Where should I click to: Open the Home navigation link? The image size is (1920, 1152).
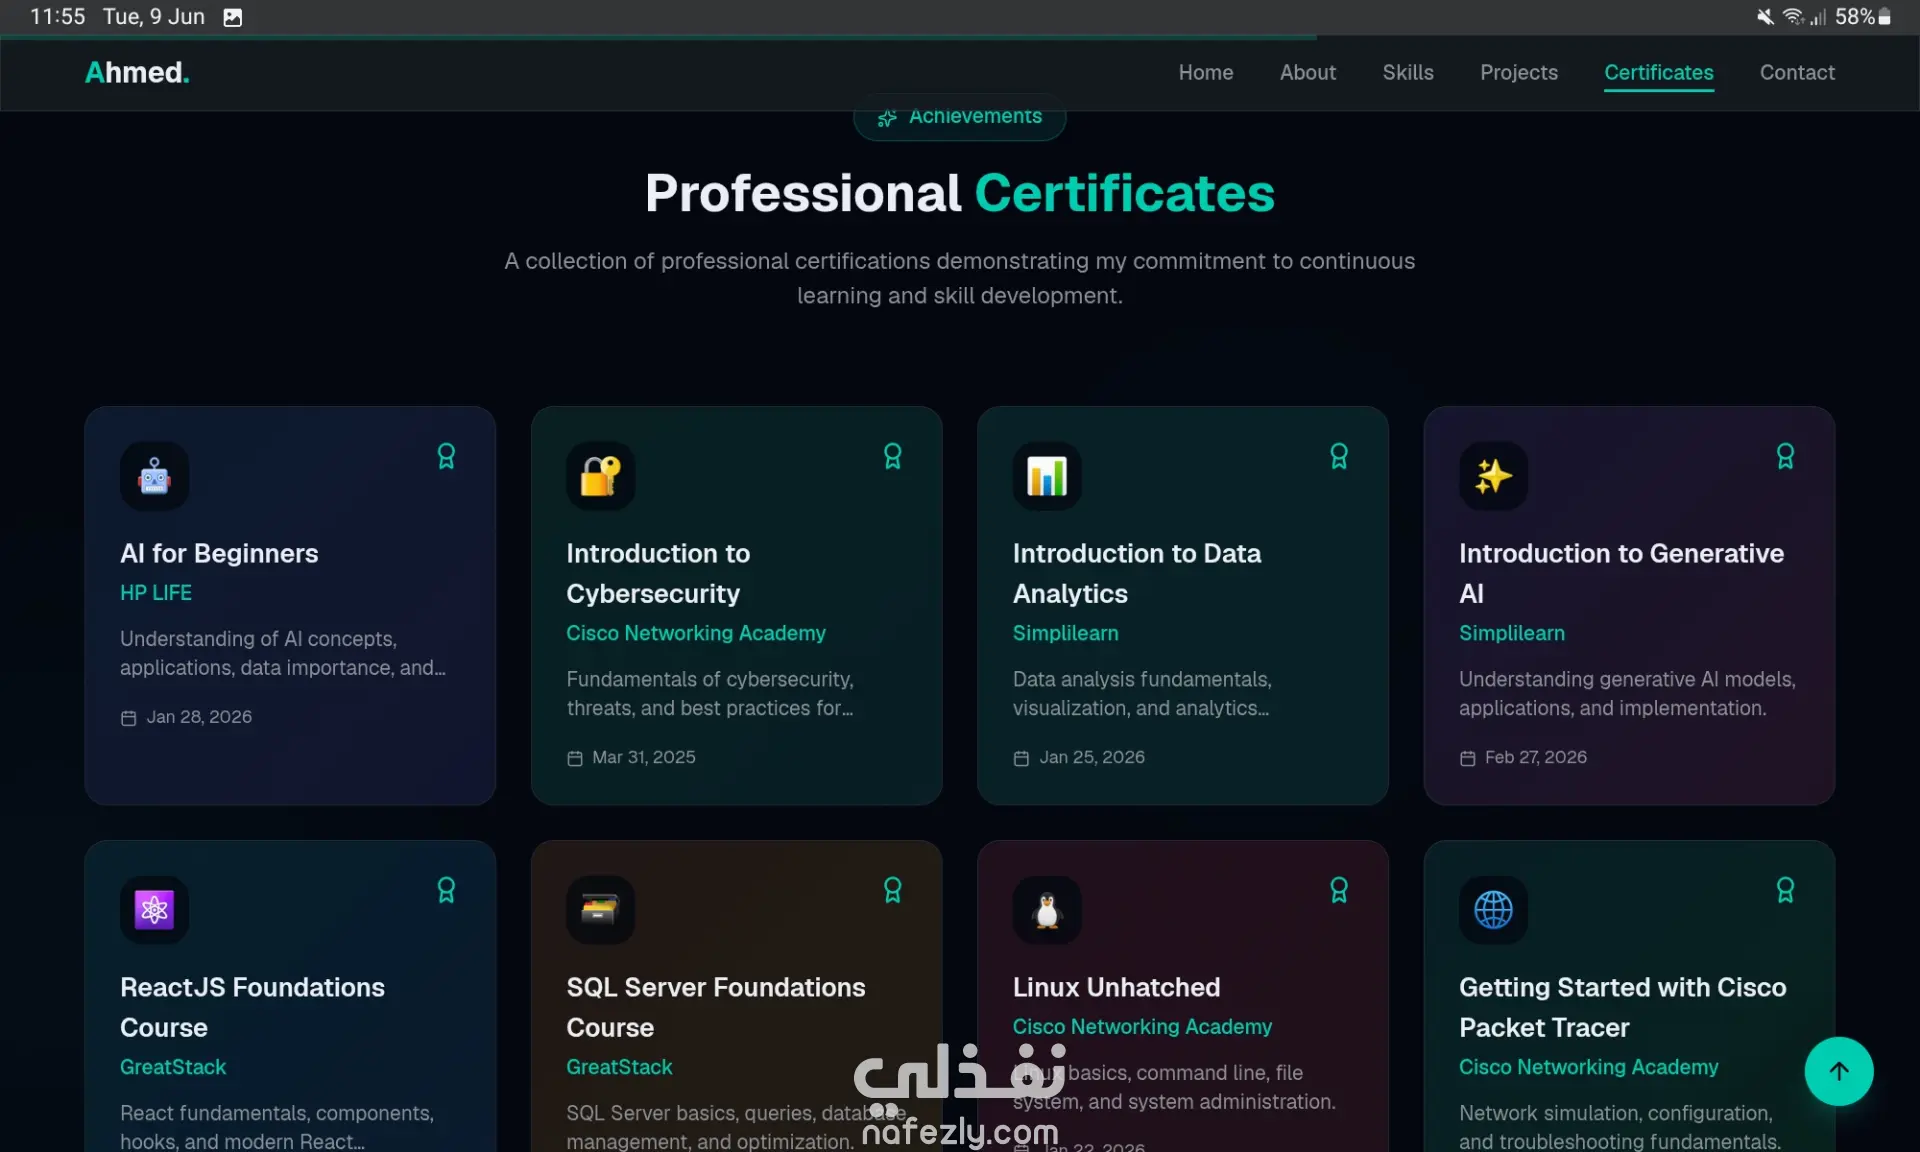click(1205, 73)
